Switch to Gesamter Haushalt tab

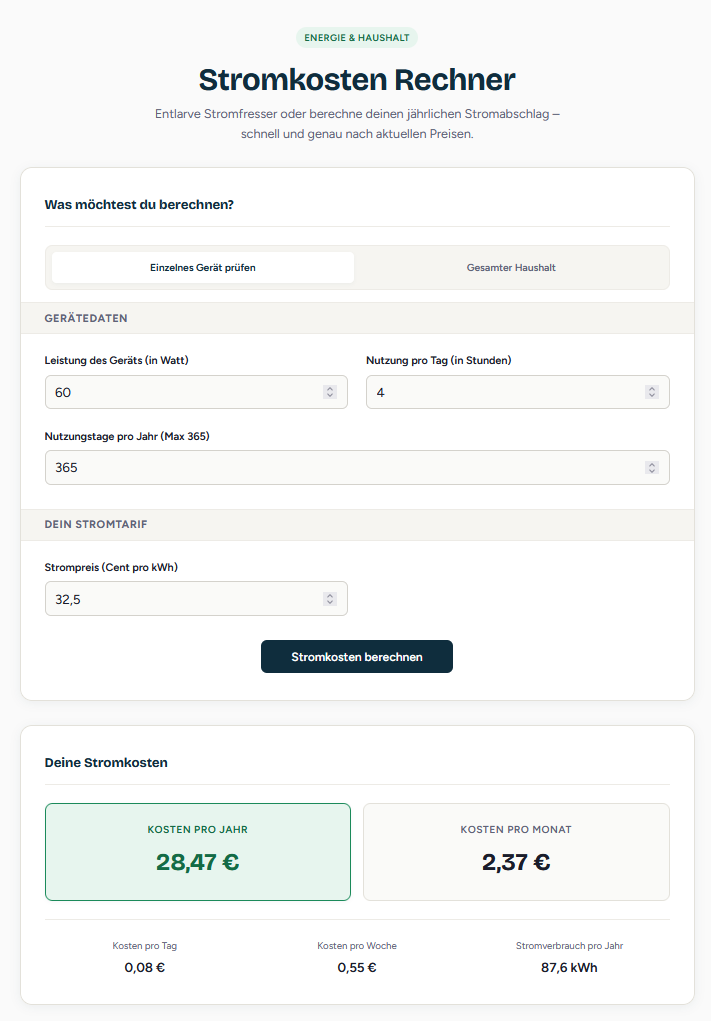tap(511, 268)
